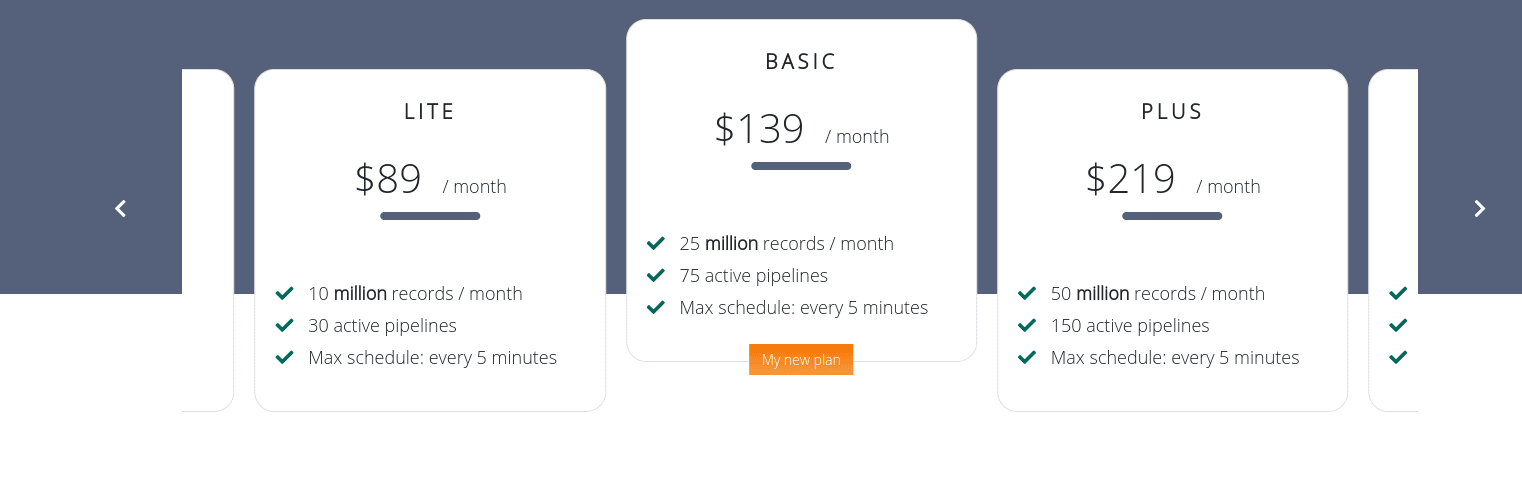Select the LITE plan title

430,112
